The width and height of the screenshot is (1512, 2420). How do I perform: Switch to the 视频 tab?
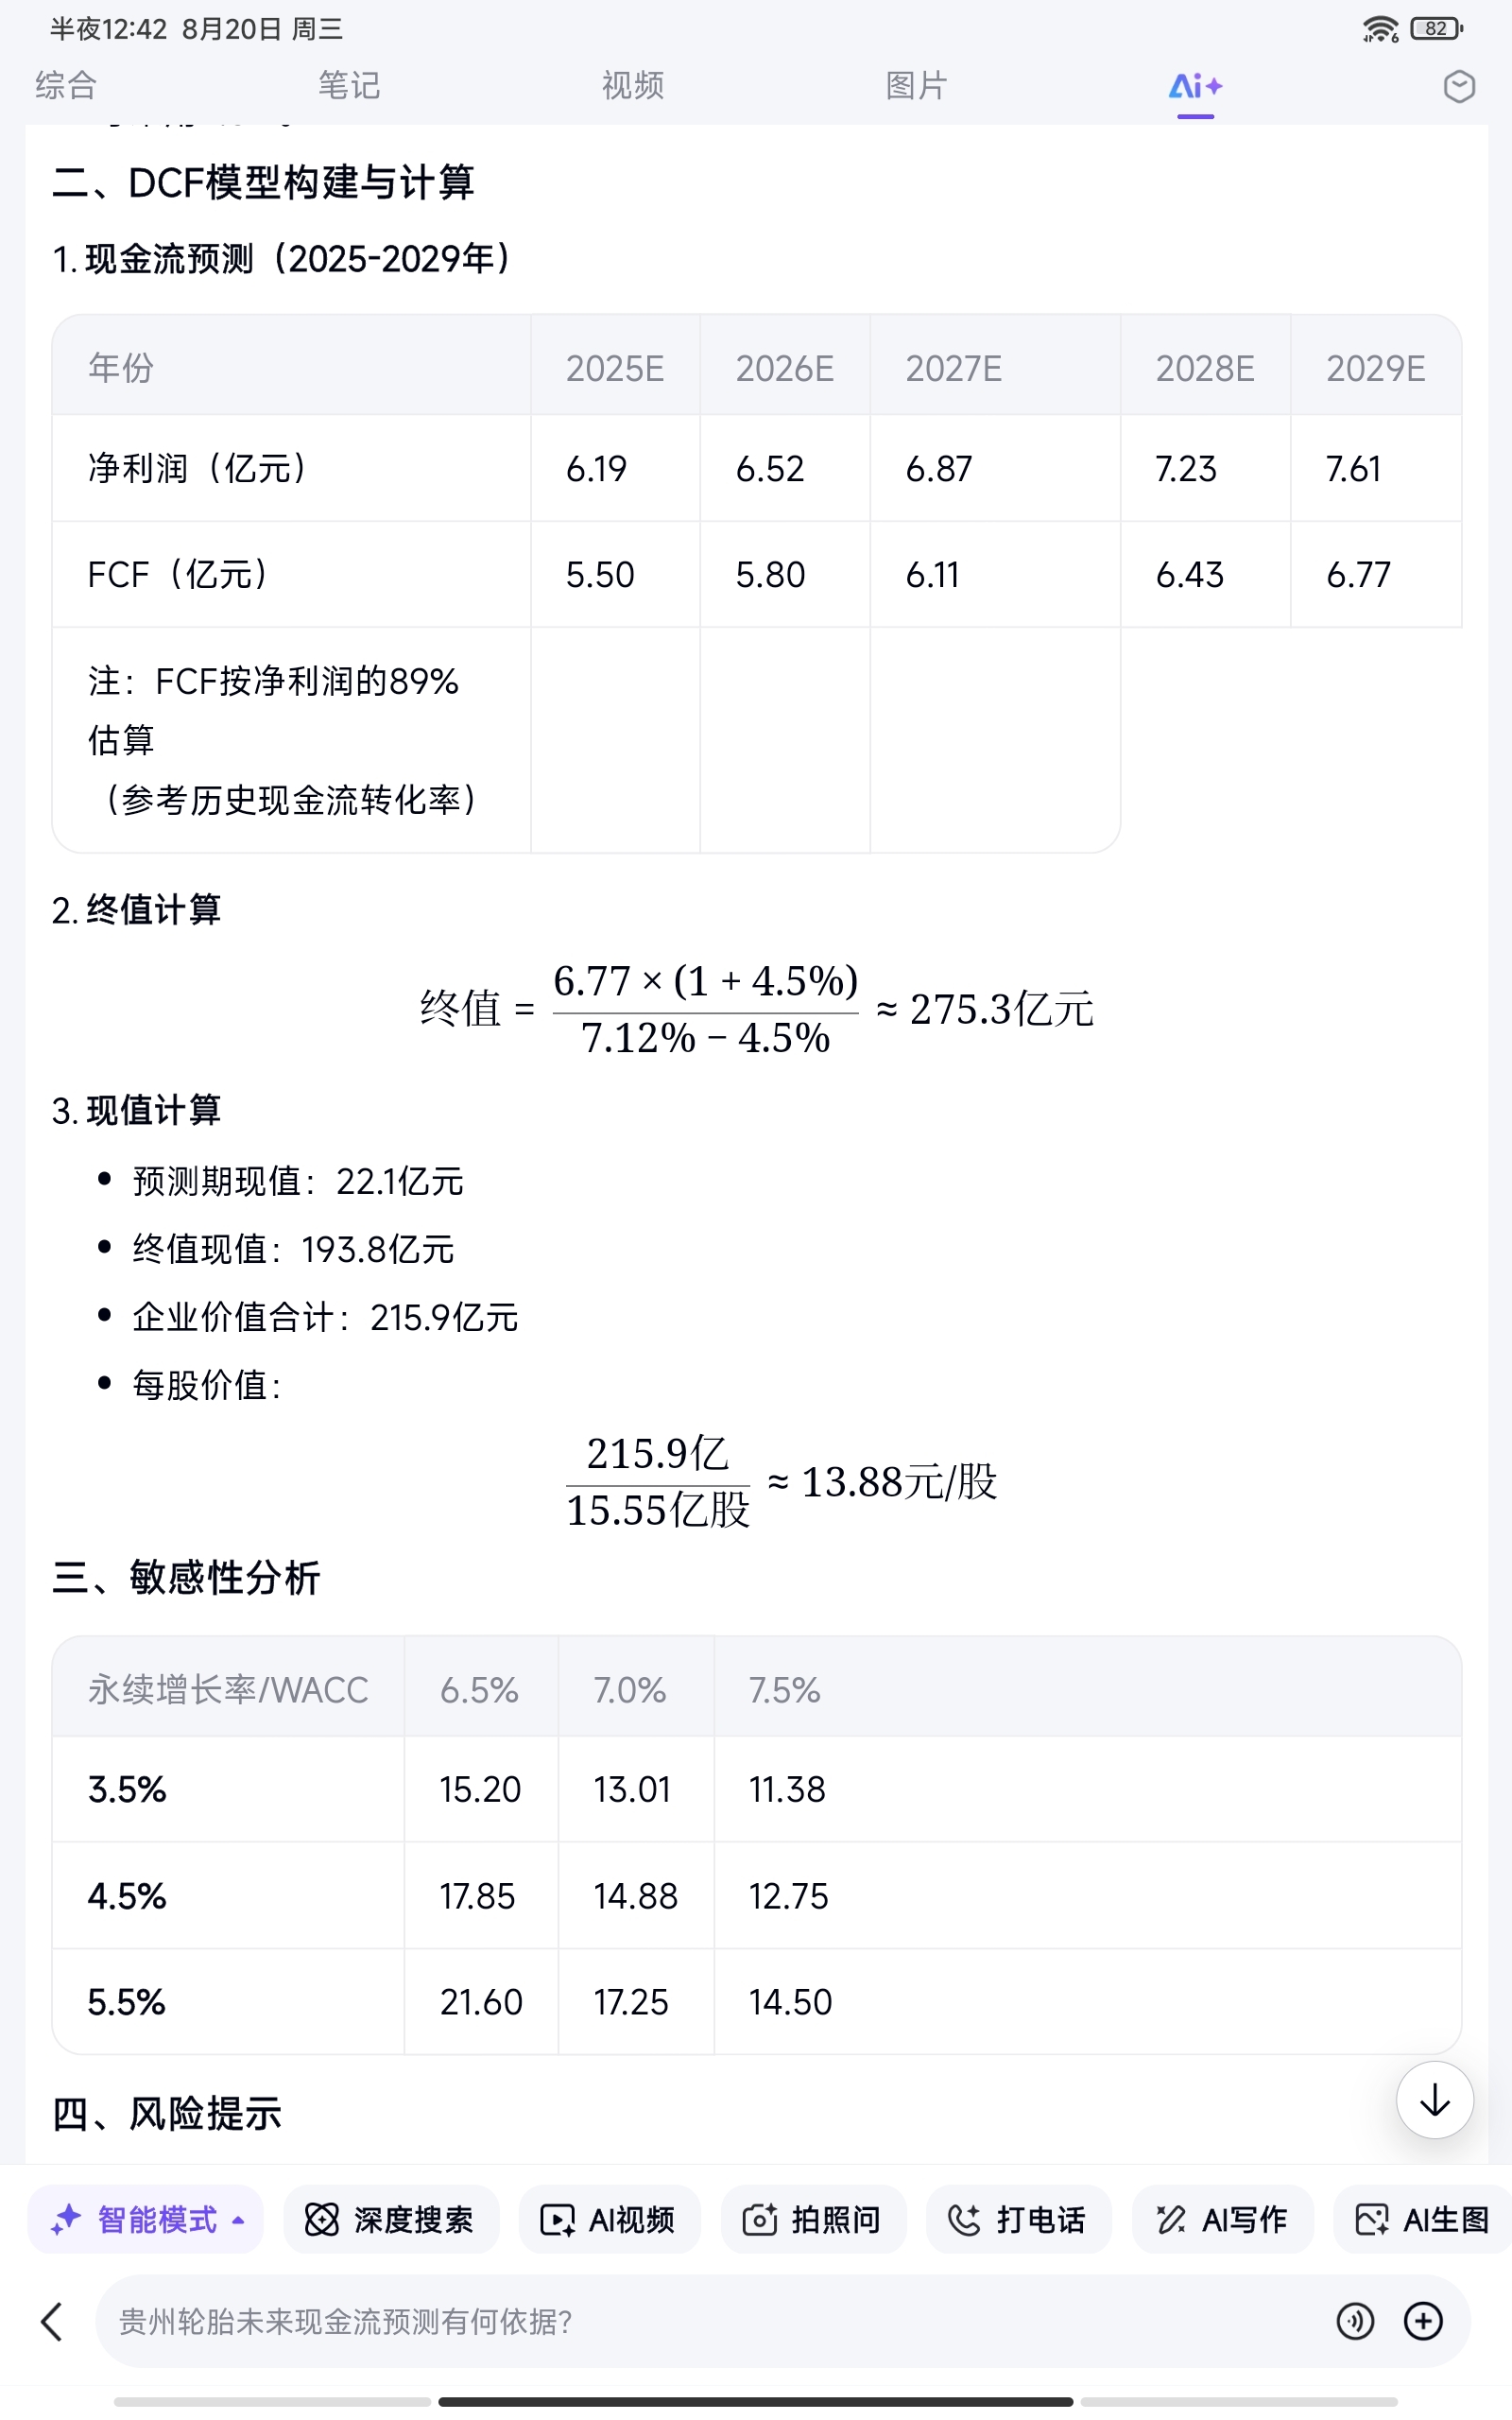coord(633,86)
